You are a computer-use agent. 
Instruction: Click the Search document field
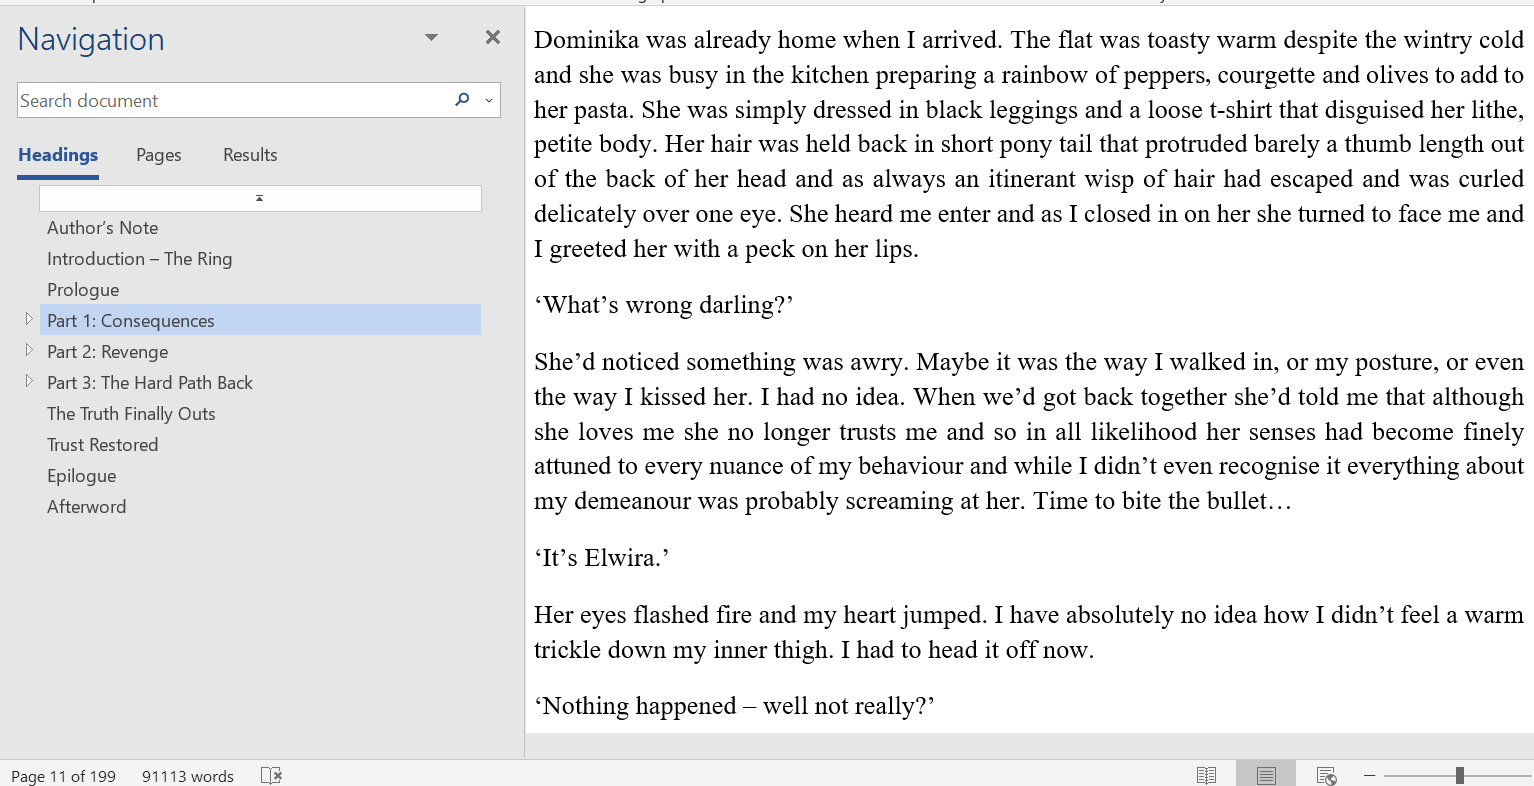(x=235, y=100)
